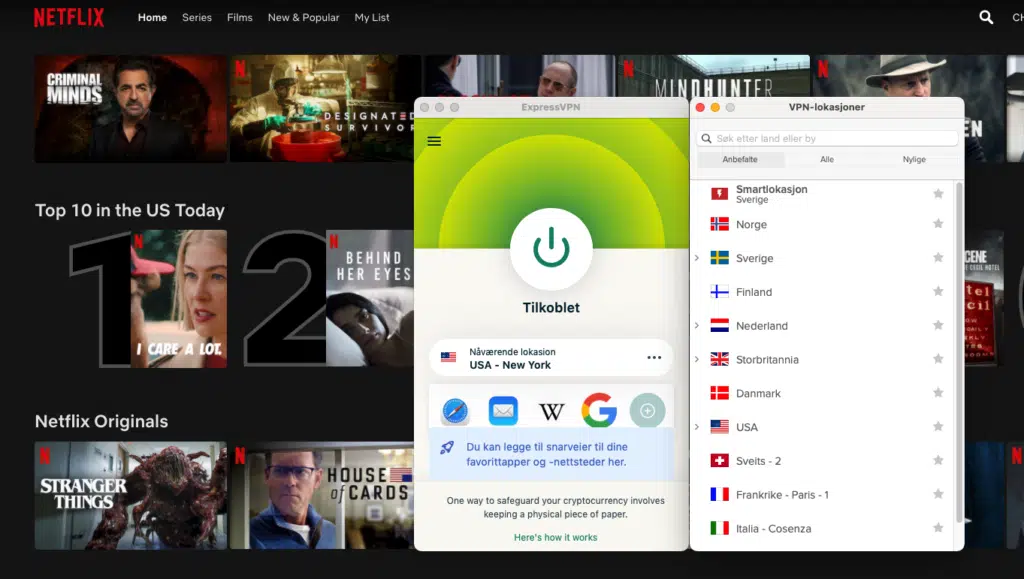Image resolution: width=1024 pixels, height=579 pixels.
Task: Click the Norway flag icon
Action: click(719, 224)
